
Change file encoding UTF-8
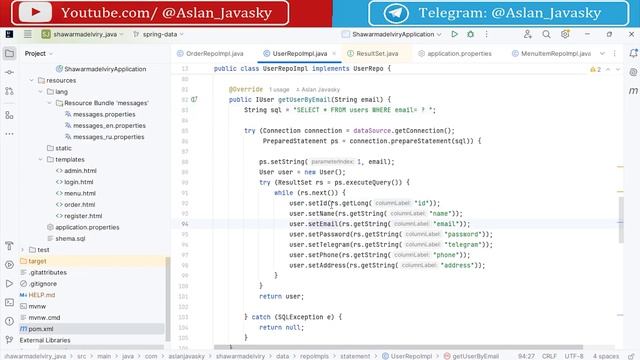[x=574, y=356]
